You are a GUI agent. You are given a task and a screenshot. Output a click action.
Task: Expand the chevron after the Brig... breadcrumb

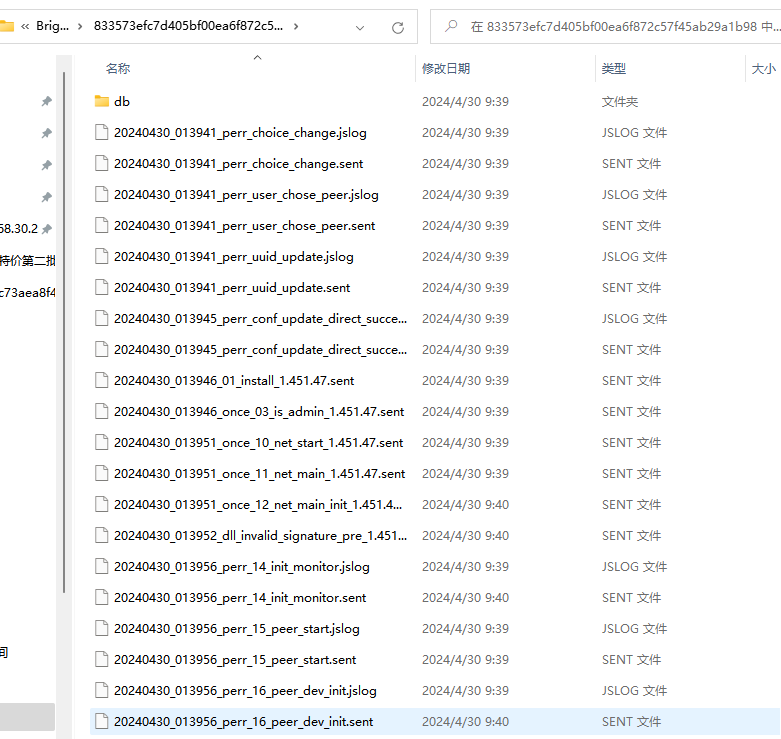point(80,26)
